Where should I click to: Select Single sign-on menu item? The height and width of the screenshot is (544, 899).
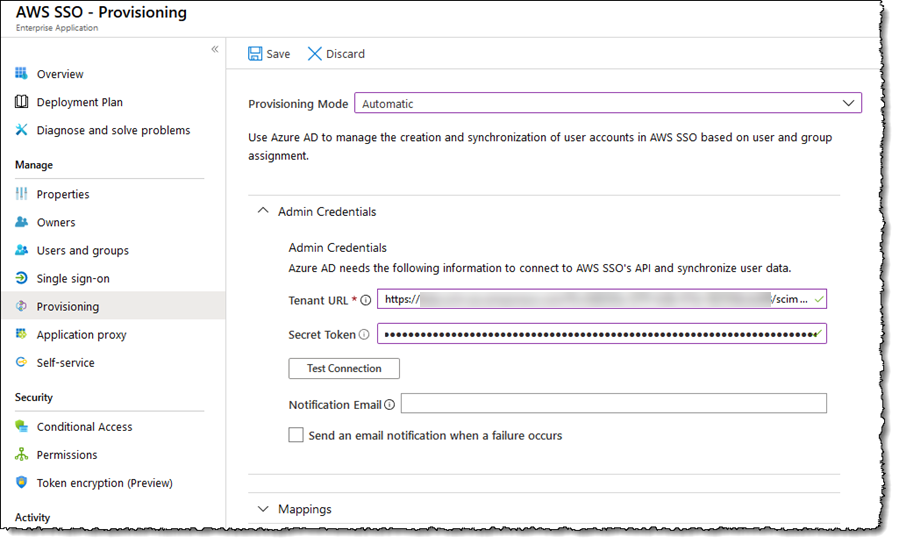coord(73,279)
